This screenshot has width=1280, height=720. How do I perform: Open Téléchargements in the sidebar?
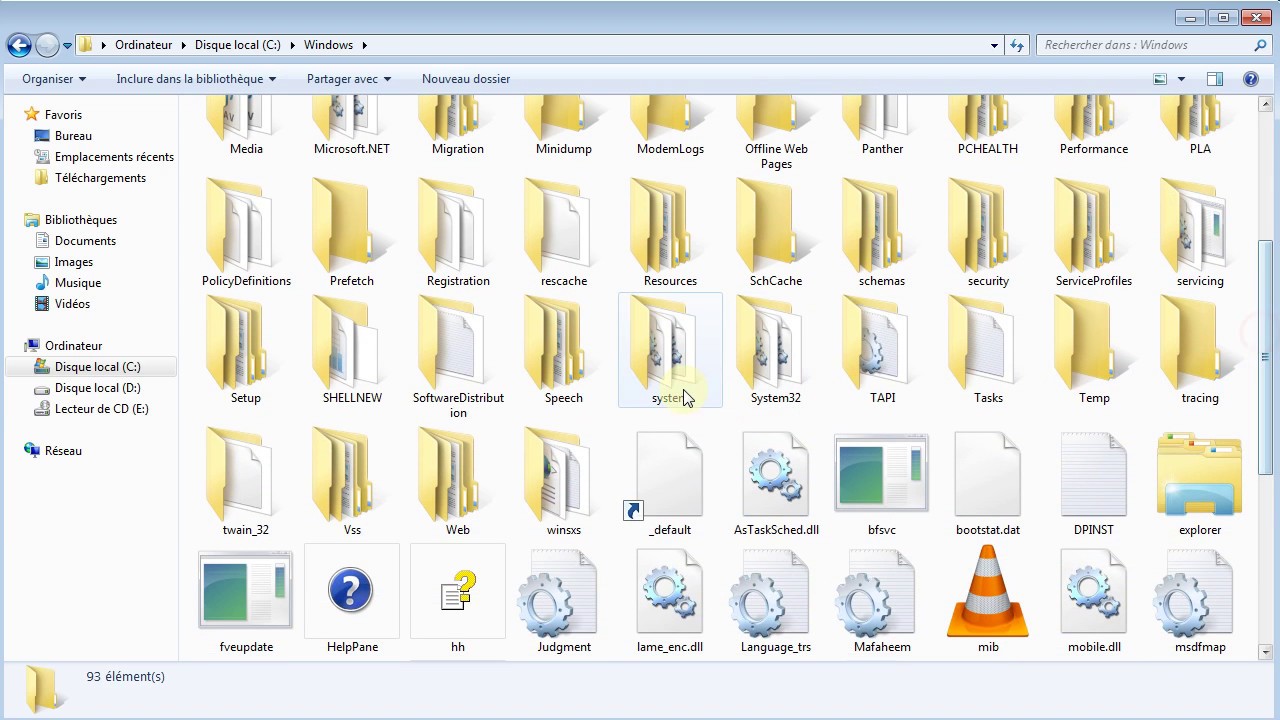(100, 178)
